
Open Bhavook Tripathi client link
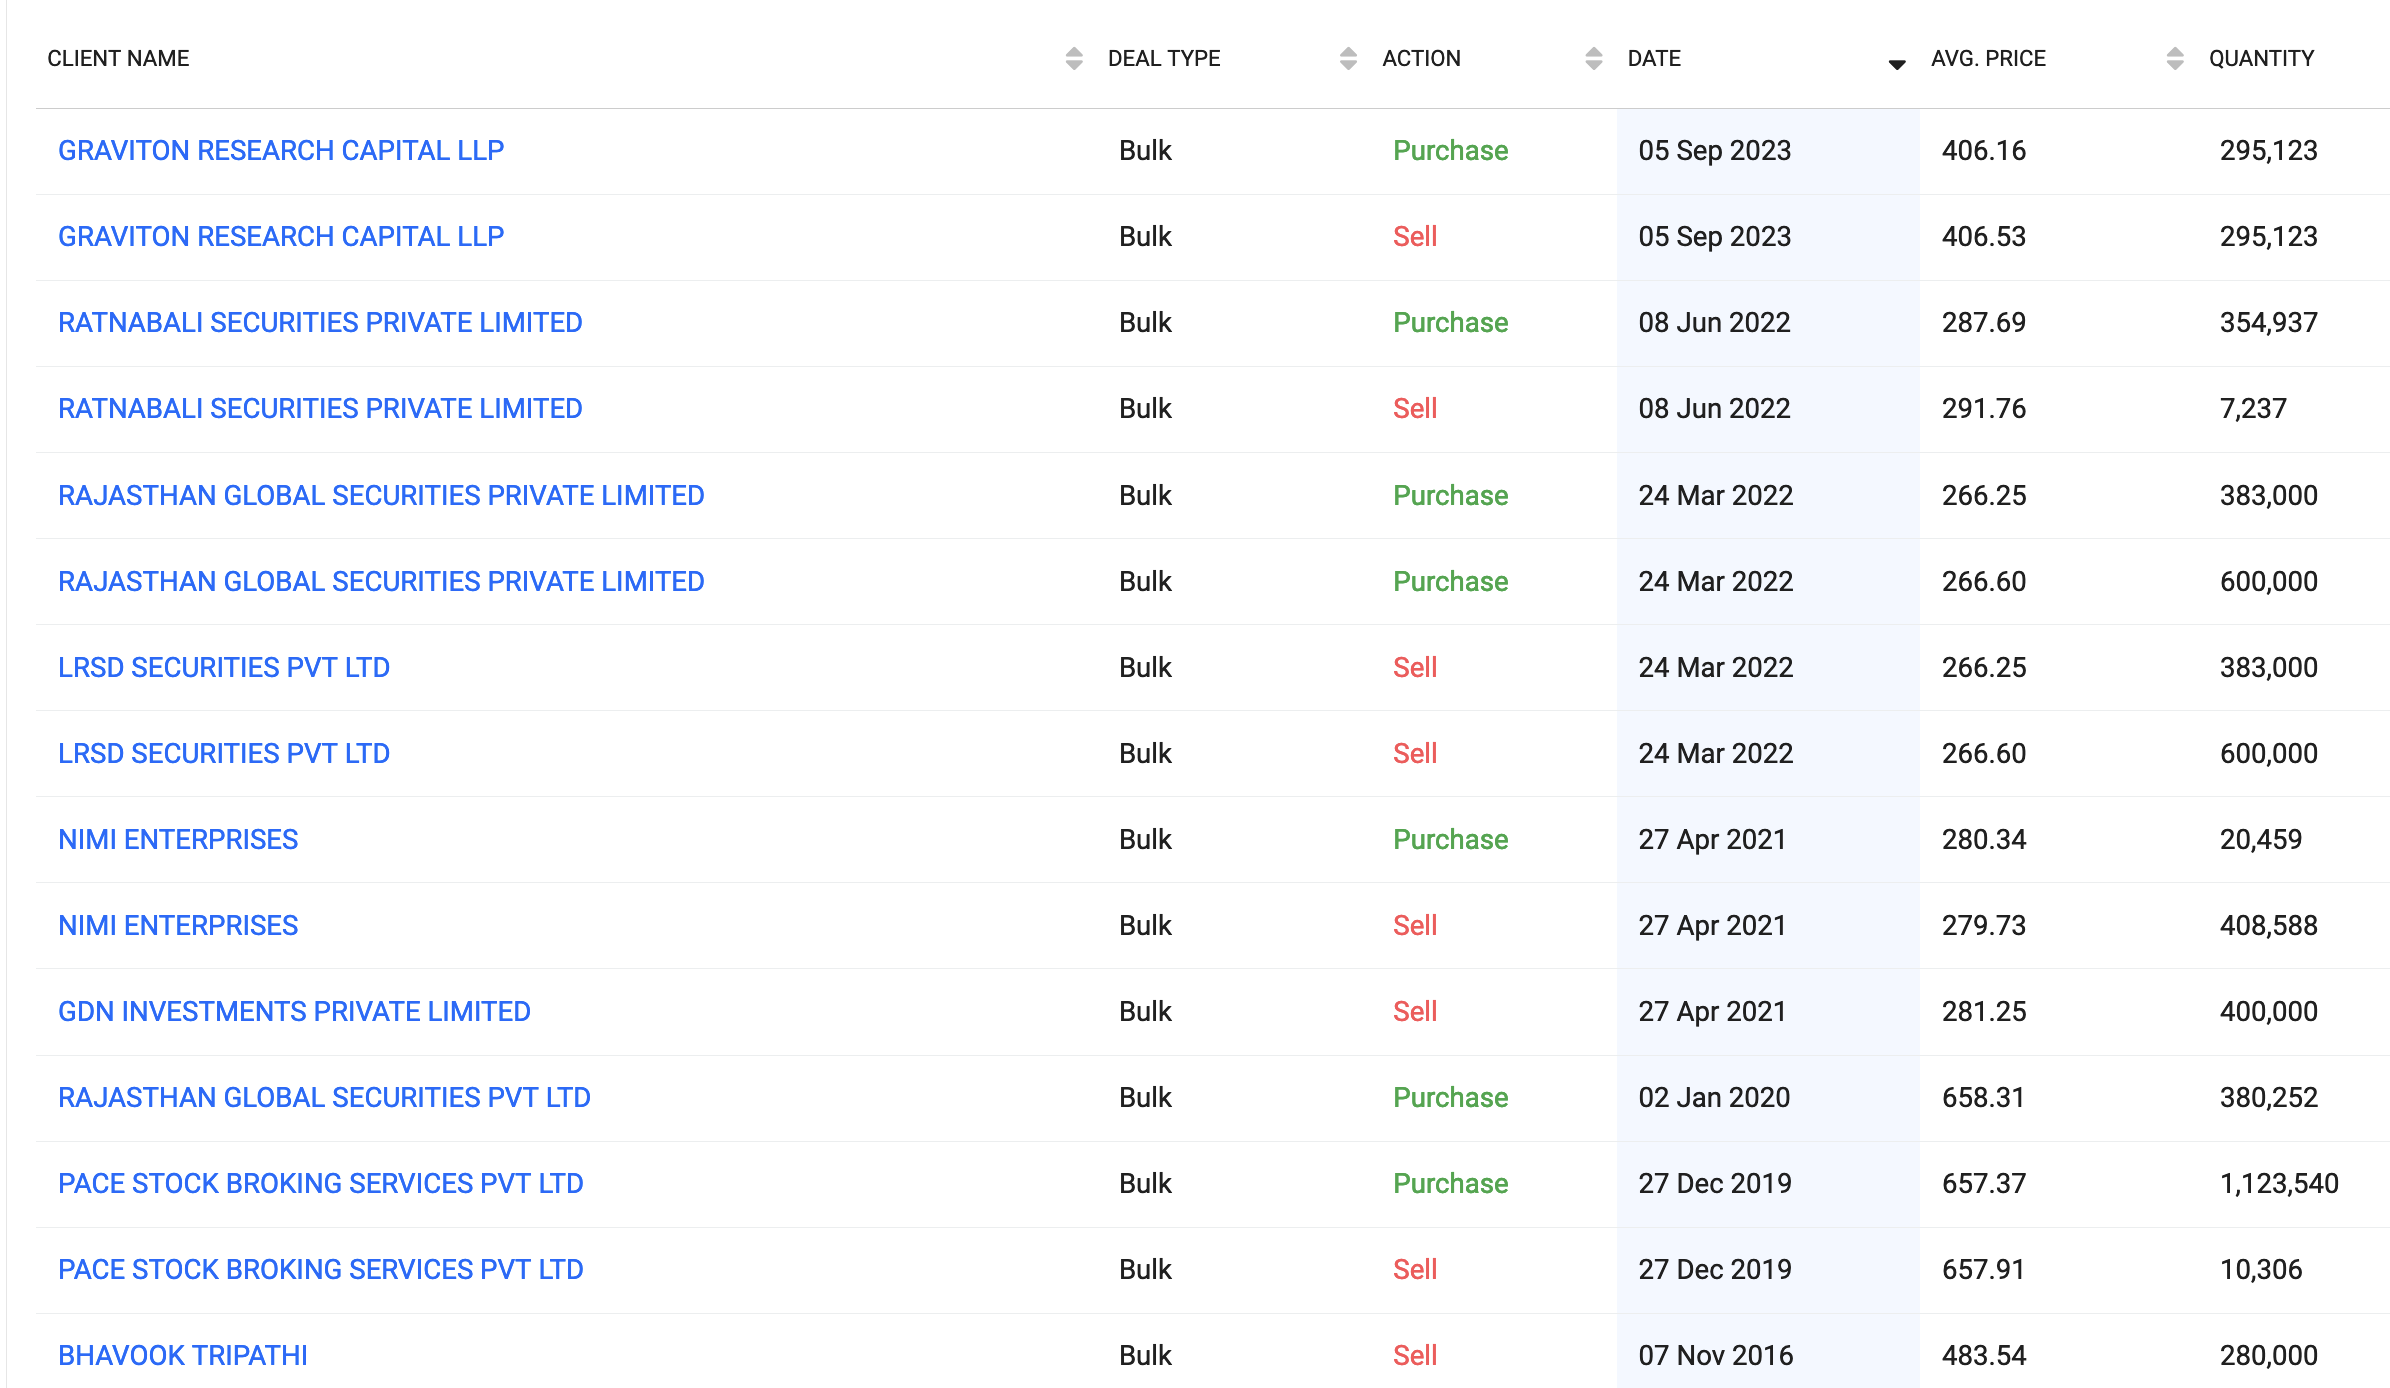(183, 1356)
